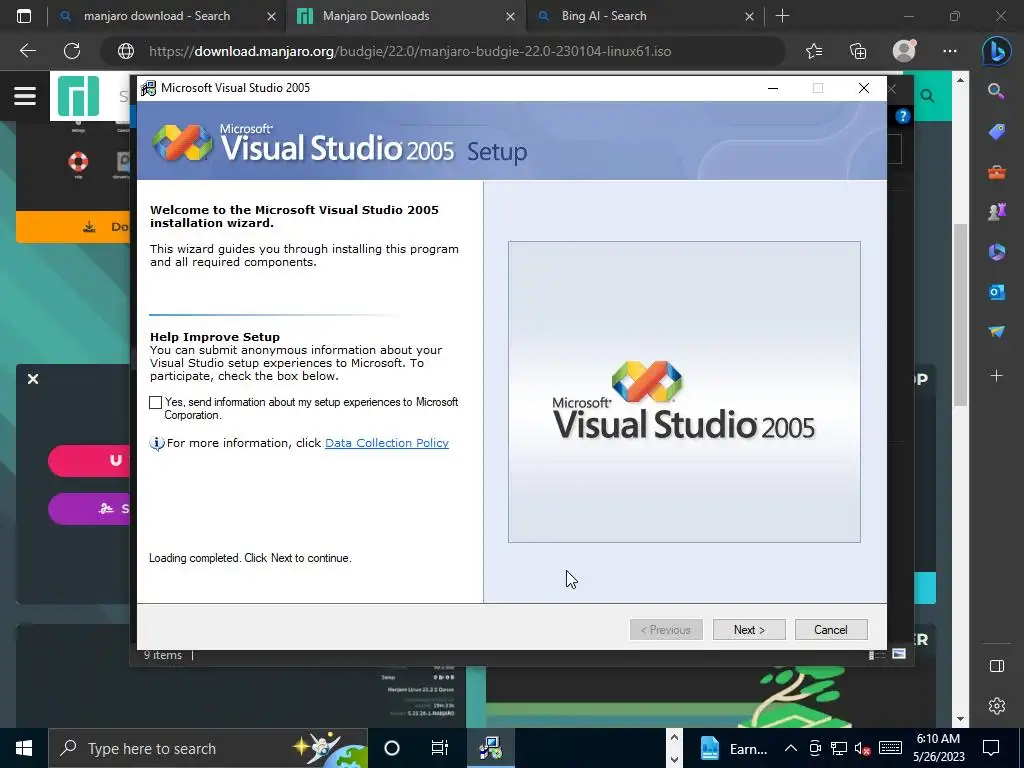Click the Visual Studio setup title bar icon
This screenshot has height=768, width=1024.
click(x=148, y=88)
